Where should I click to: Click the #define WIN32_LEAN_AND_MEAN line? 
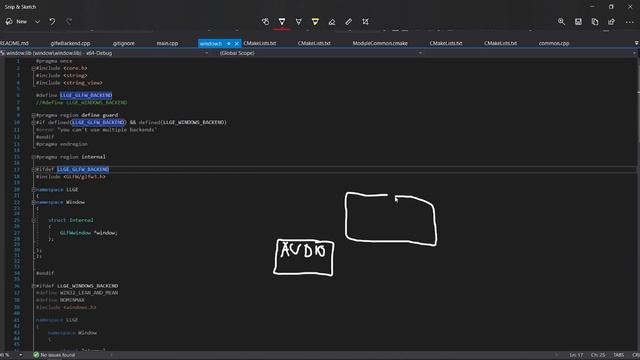(x=77, y=293)
